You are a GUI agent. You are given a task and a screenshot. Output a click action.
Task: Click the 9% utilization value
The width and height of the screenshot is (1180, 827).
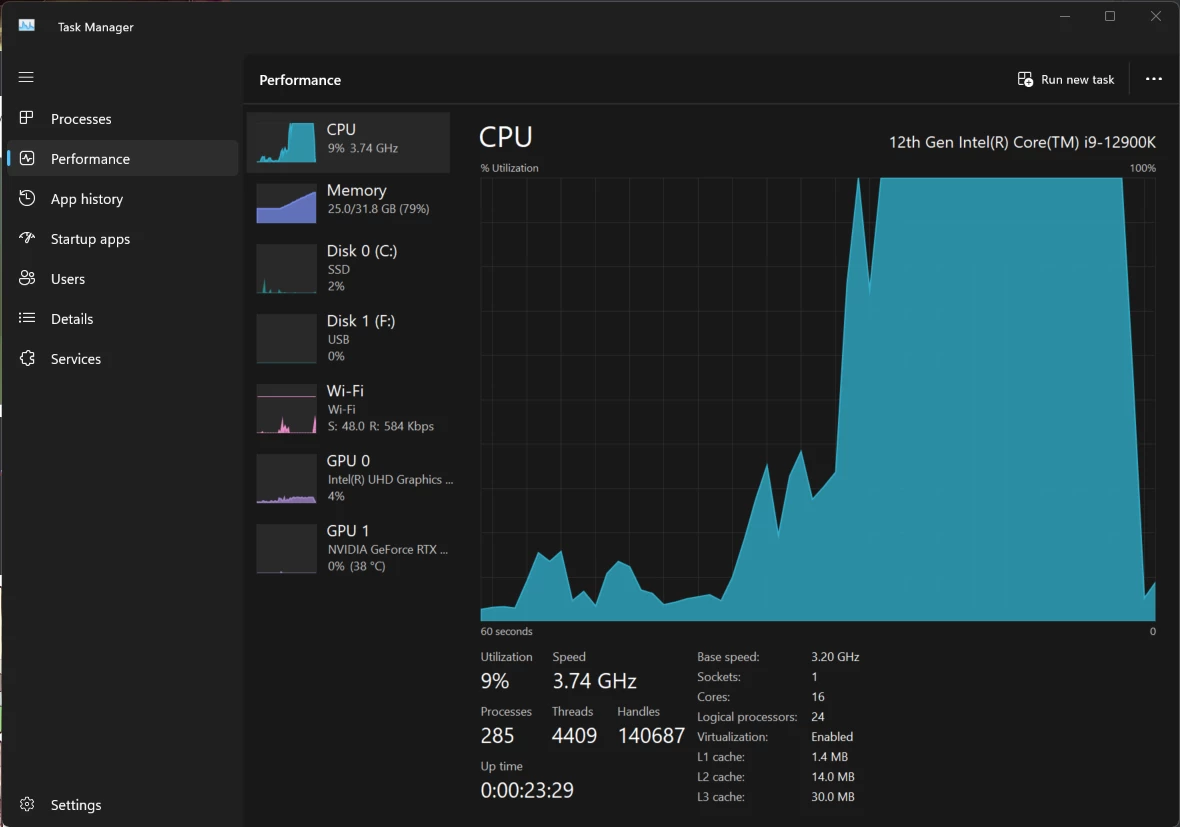(494, 681)
